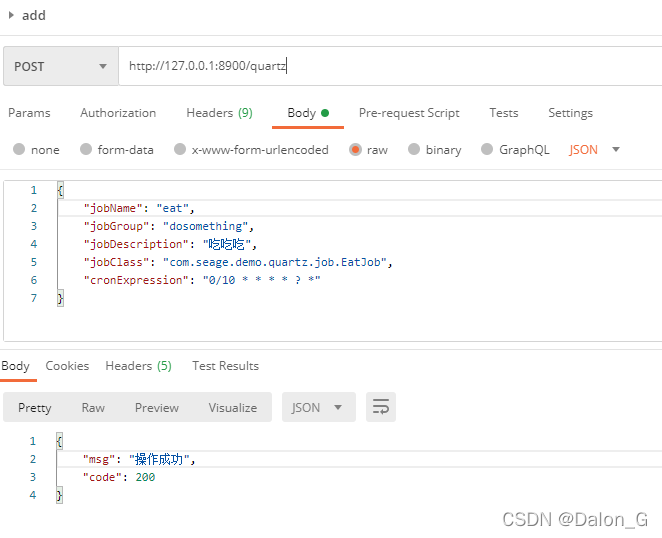Open the response Cookies tab
The width and height of the screenshot is (662, 538).
tap(67, 366)
